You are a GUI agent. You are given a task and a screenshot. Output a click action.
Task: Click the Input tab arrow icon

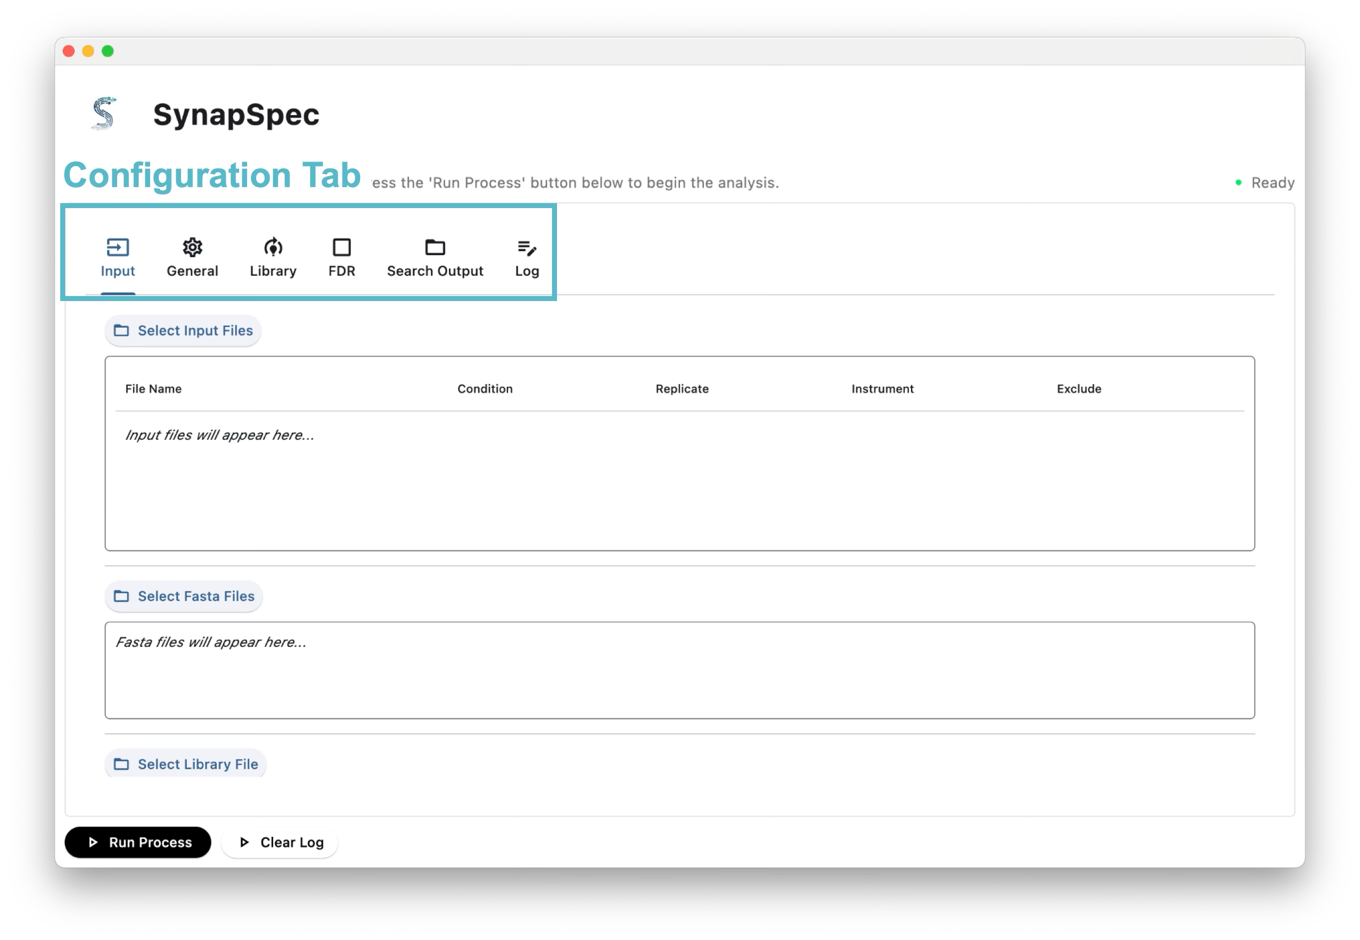coord(117,247)
